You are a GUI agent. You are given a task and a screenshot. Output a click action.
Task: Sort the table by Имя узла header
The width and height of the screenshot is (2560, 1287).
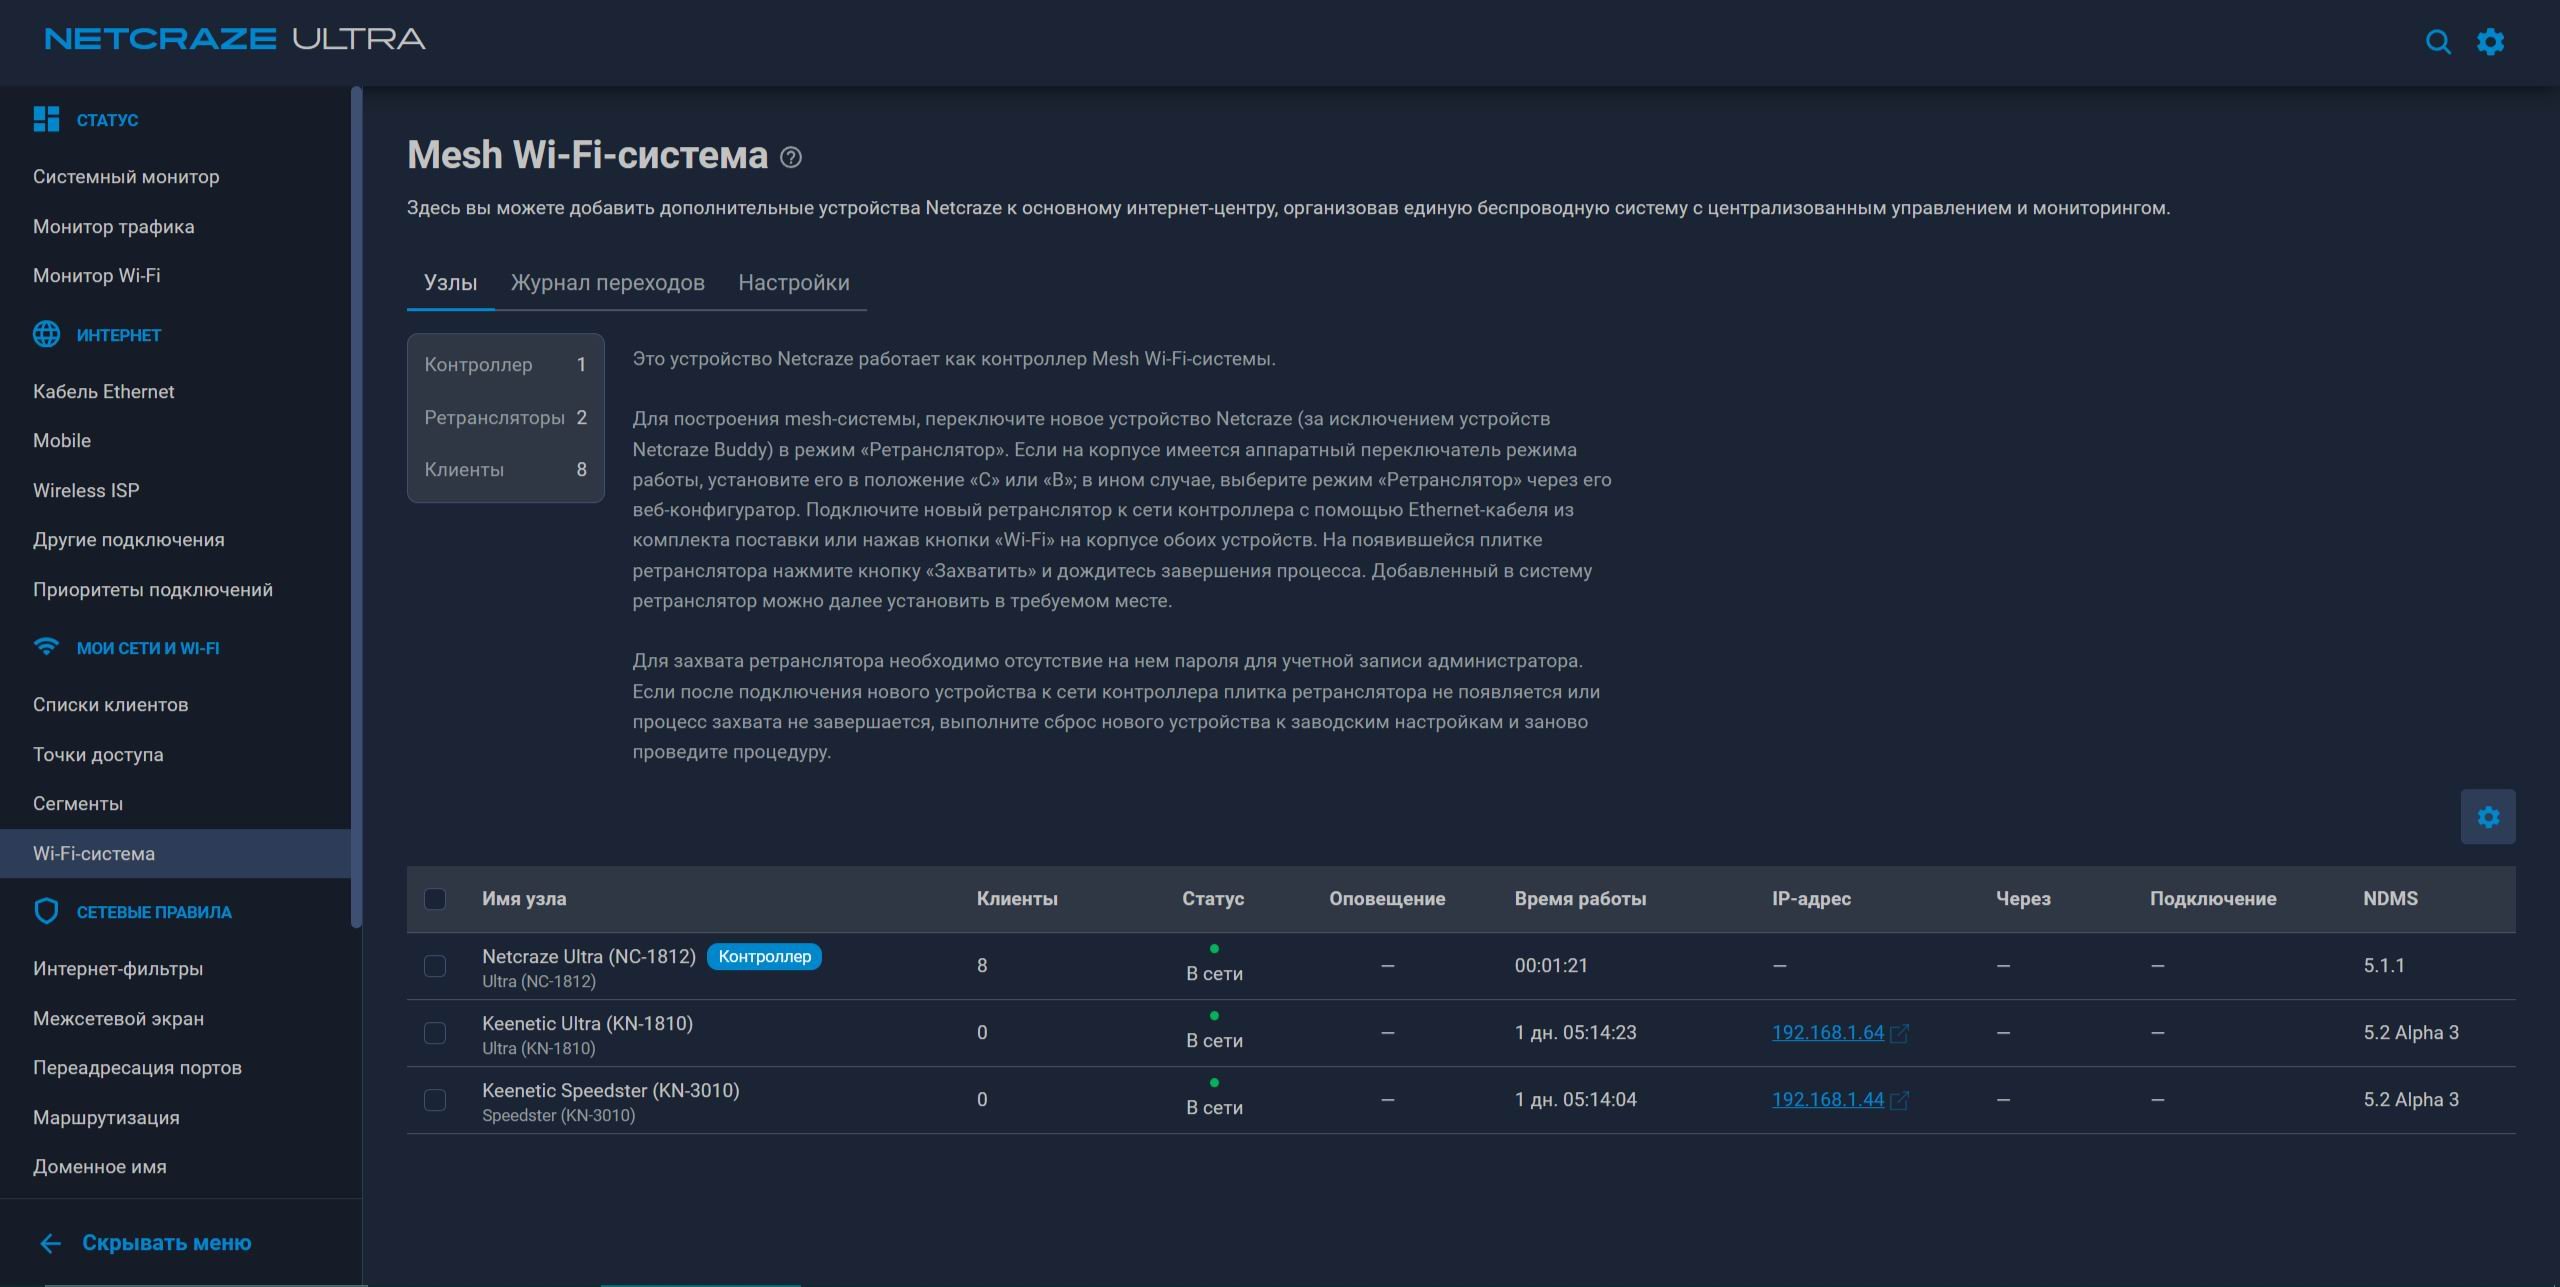[524, 899]
